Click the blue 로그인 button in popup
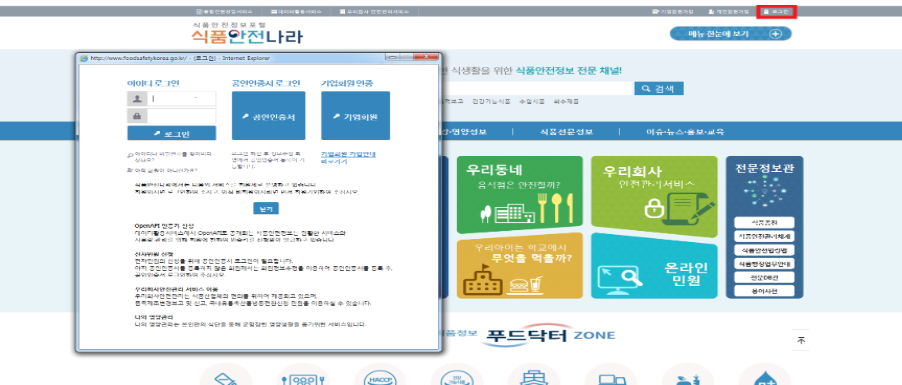The height and width of the screenshot is (385, 902). pyautogui.click(x=171, y=134)
